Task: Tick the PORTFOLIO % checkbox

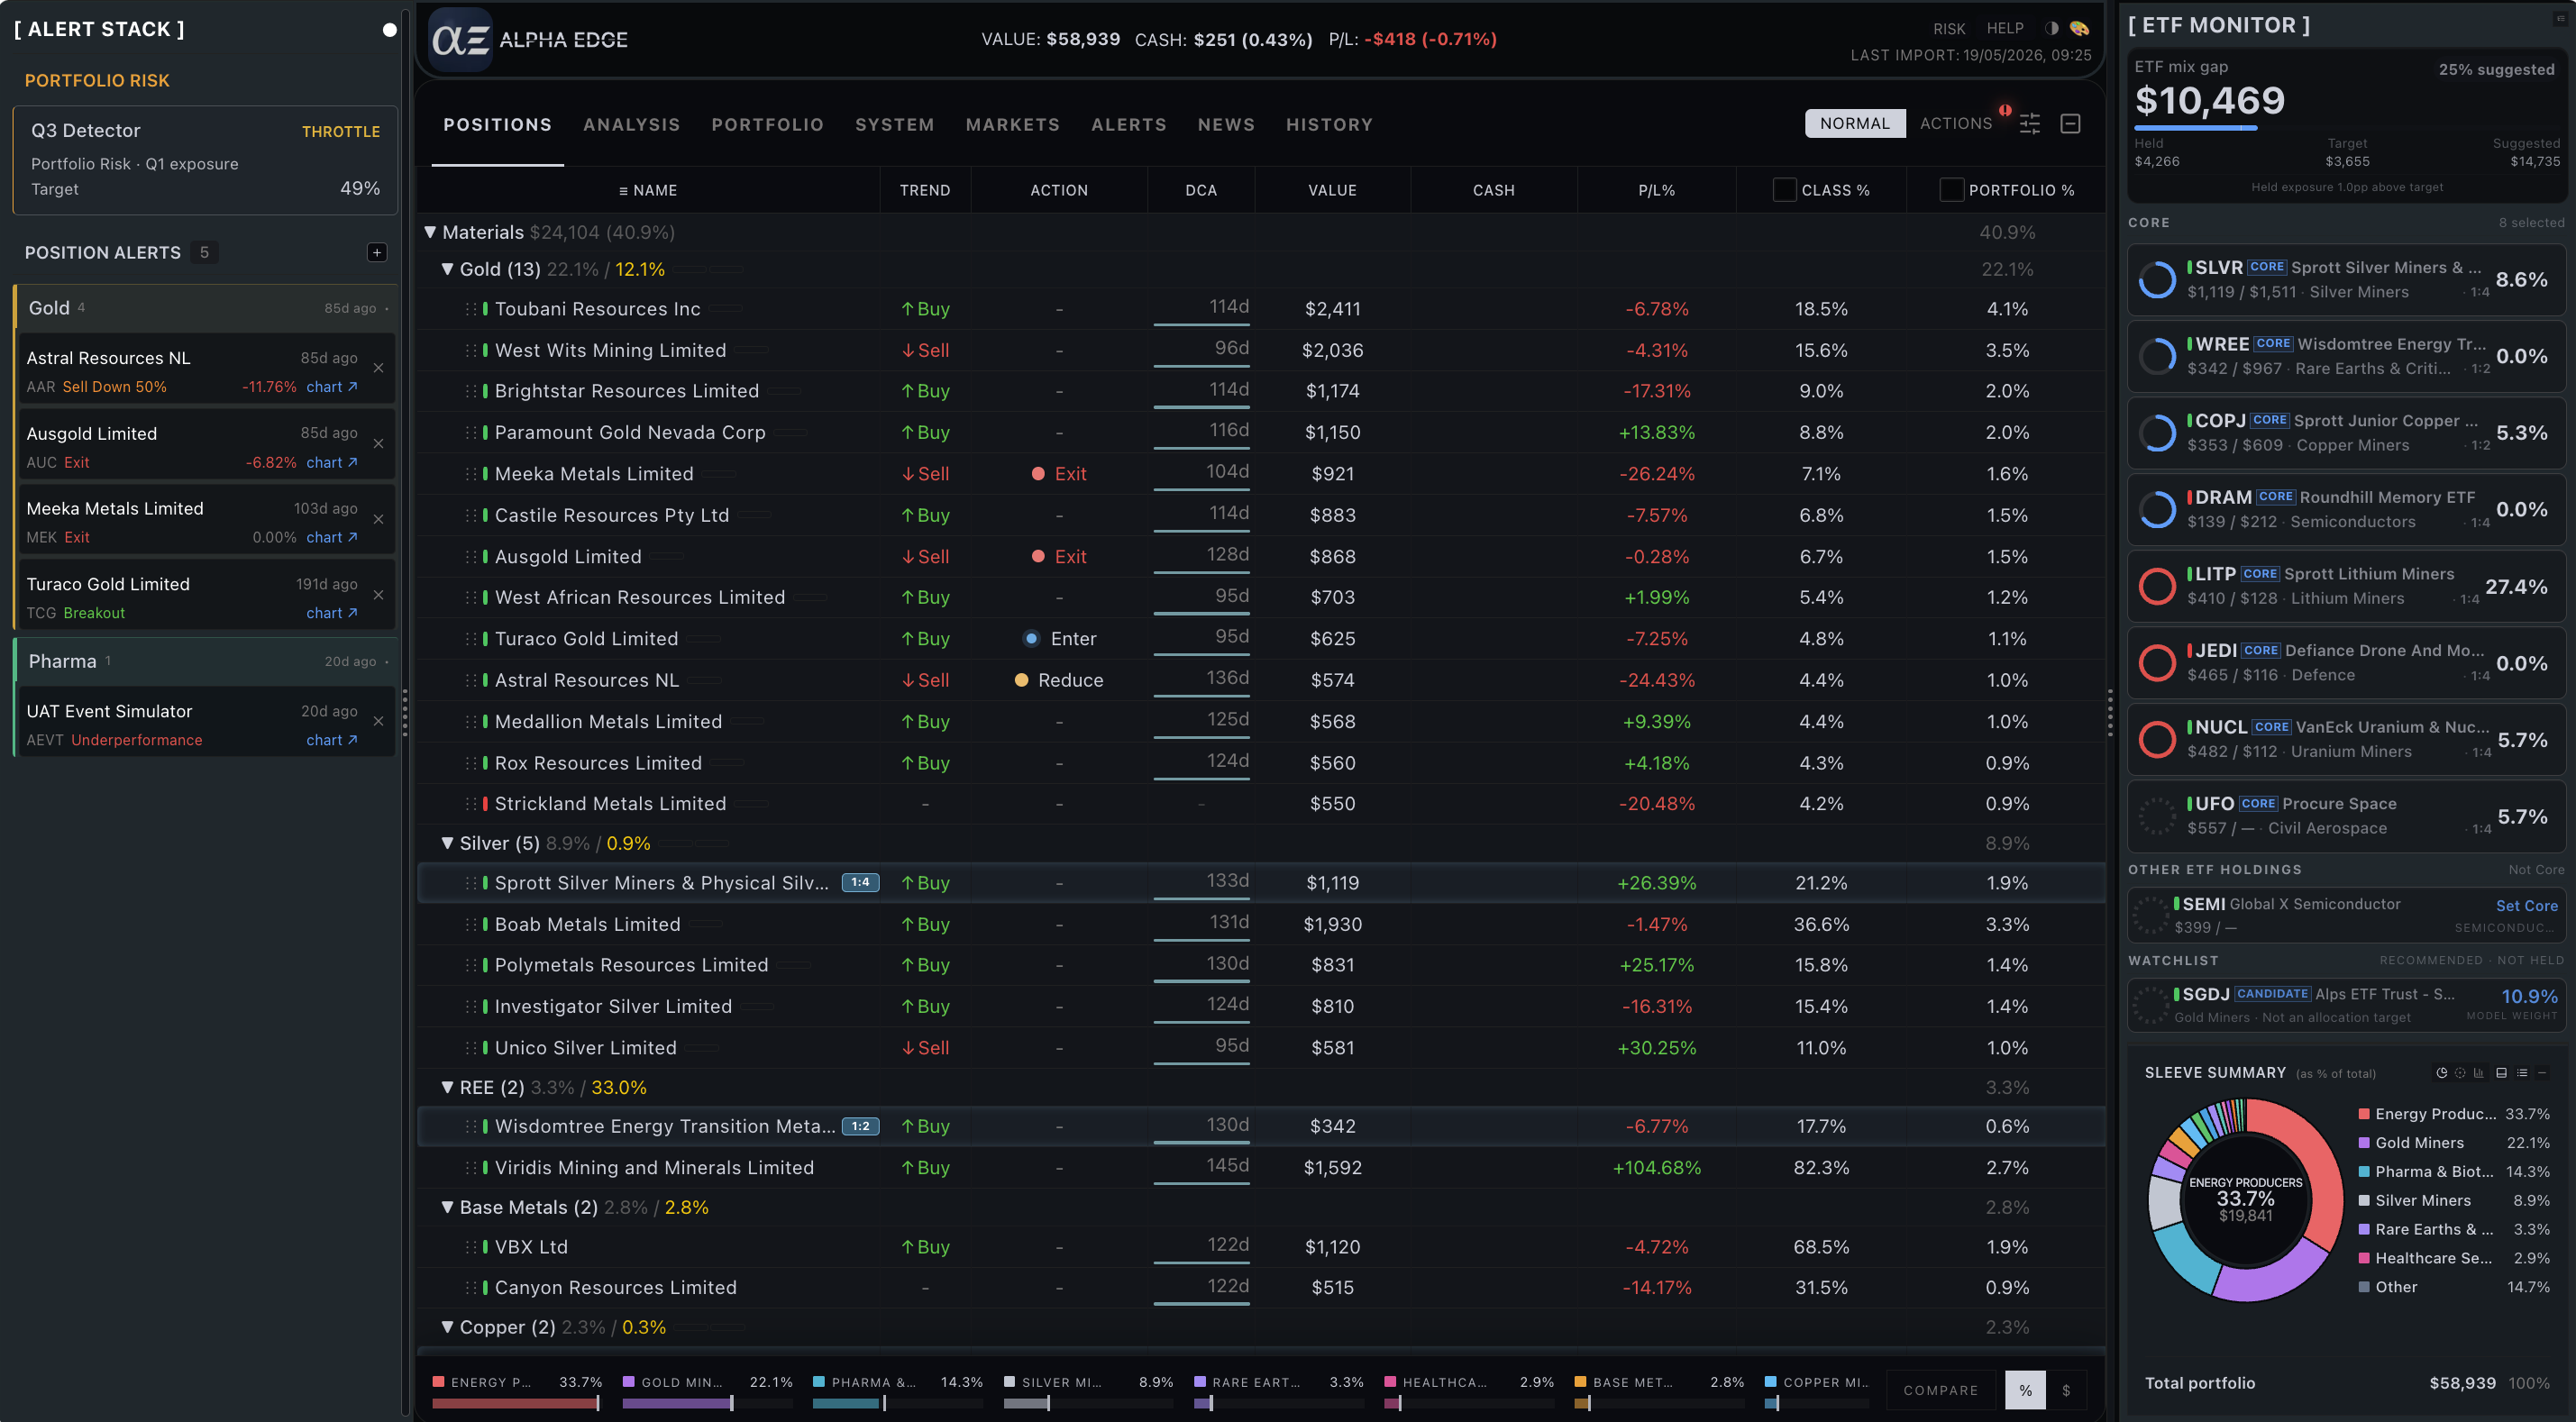Action: pyautogui.click(x=1951, y=190)
